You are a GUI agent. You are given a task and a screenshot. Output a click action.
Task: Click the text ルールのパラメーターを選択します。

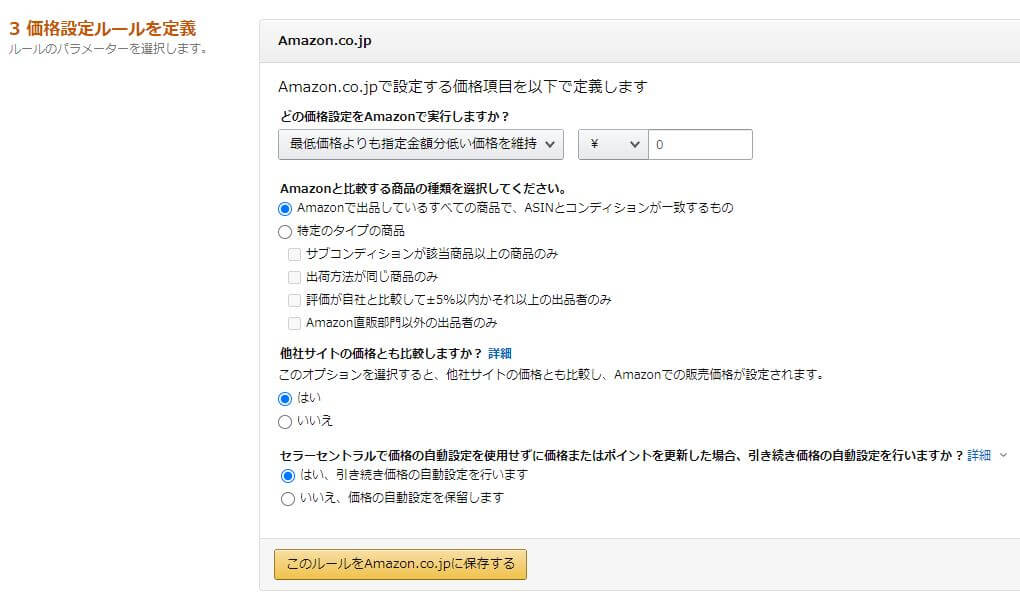[x=108, y=49]
